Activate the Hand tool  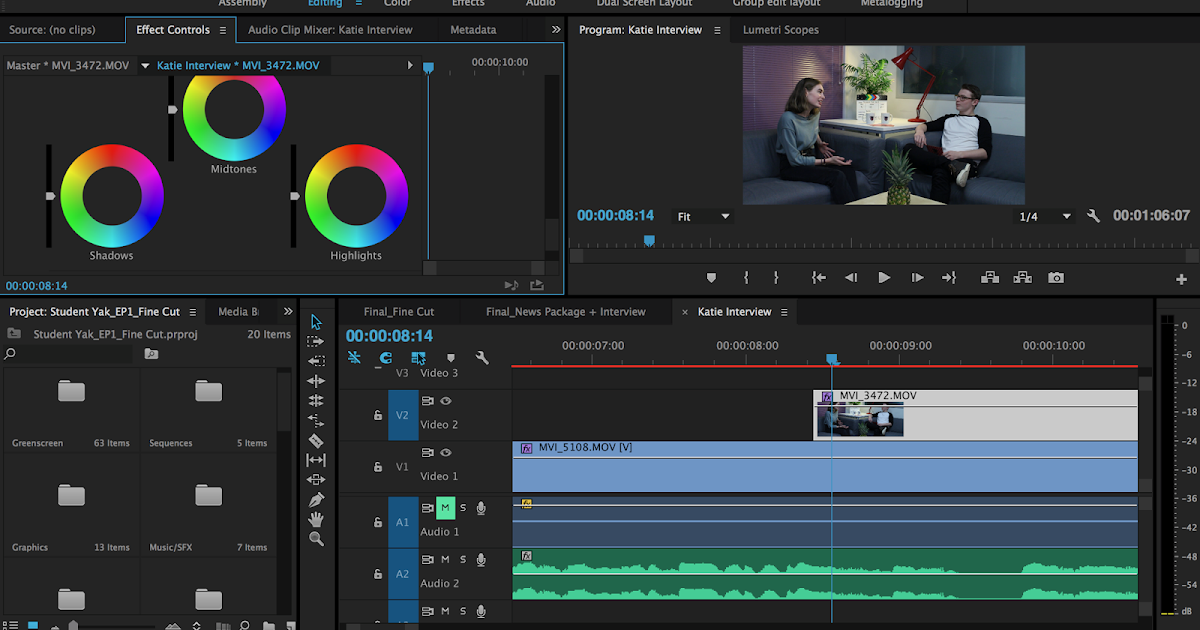click(x=316, y=519)
